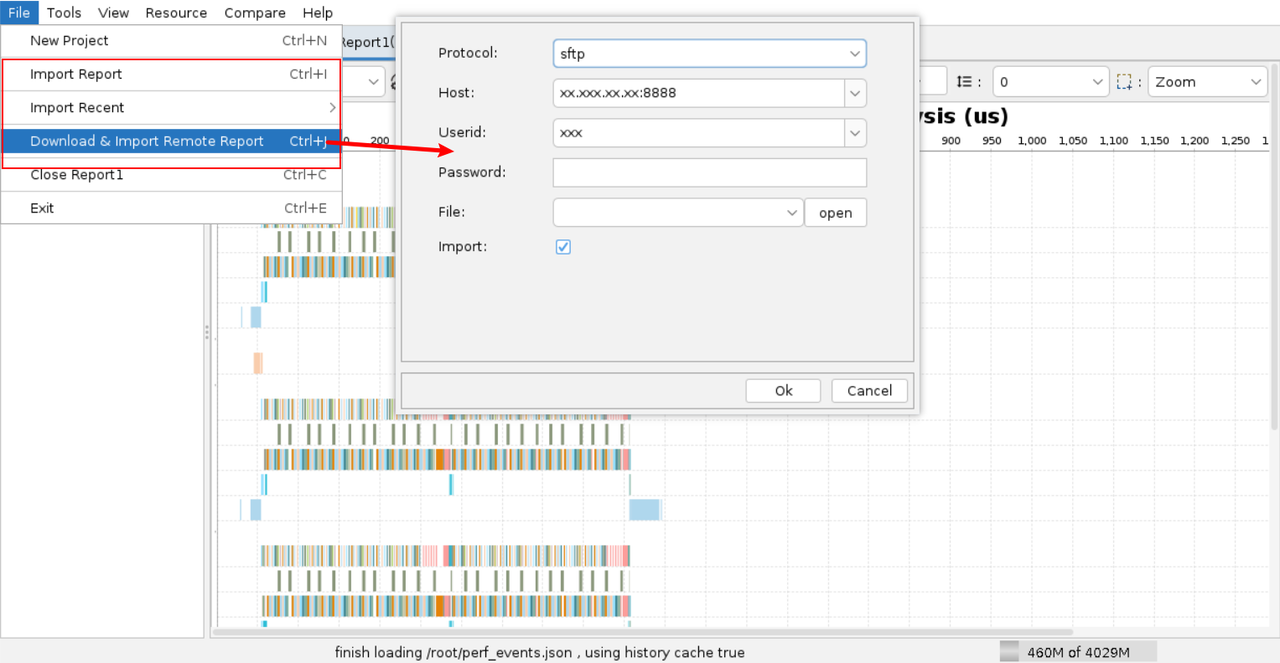
Task: Click the 460M of 4029M memory bar
Action: (x=1078, y=652)
